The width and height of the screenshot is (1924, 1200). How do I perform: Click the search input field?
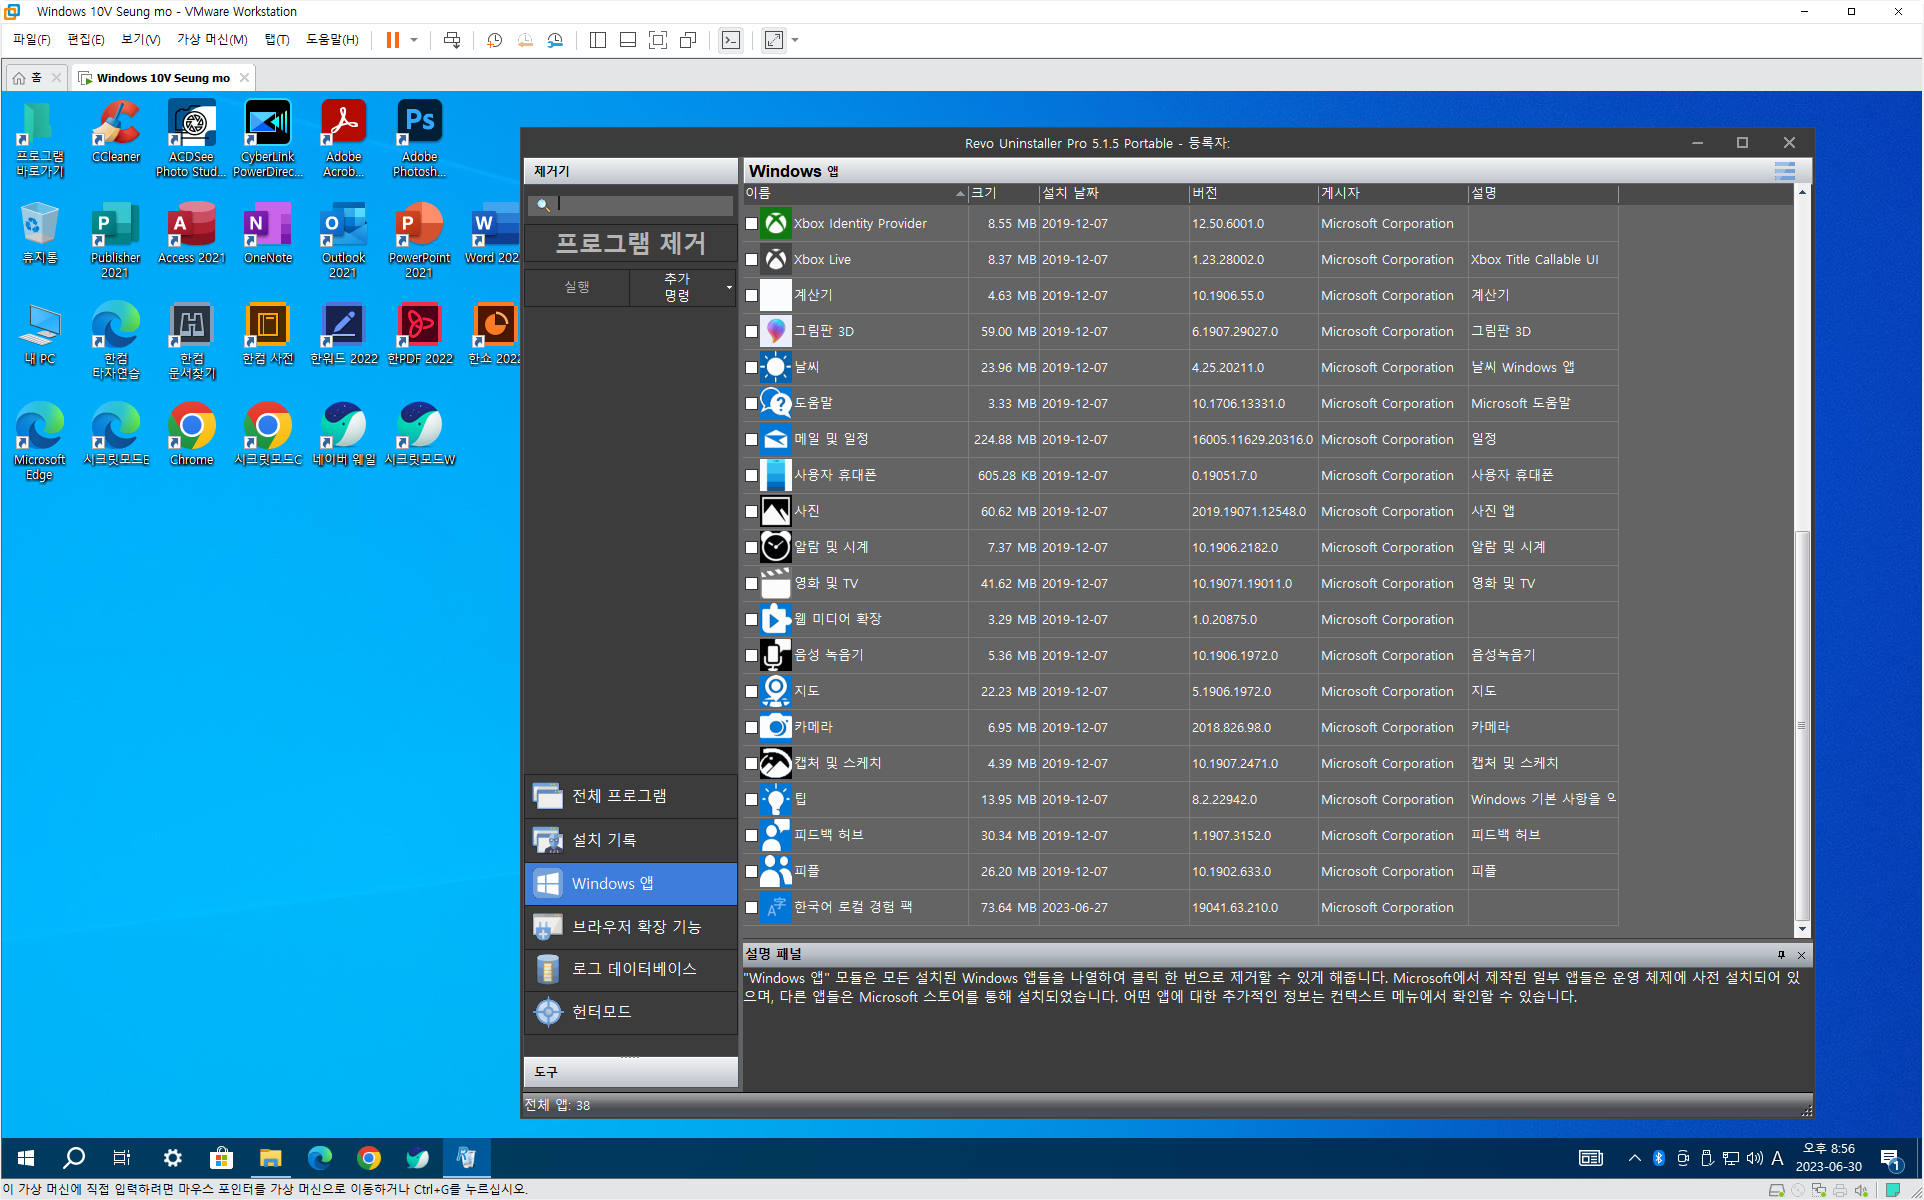[642, 204]
